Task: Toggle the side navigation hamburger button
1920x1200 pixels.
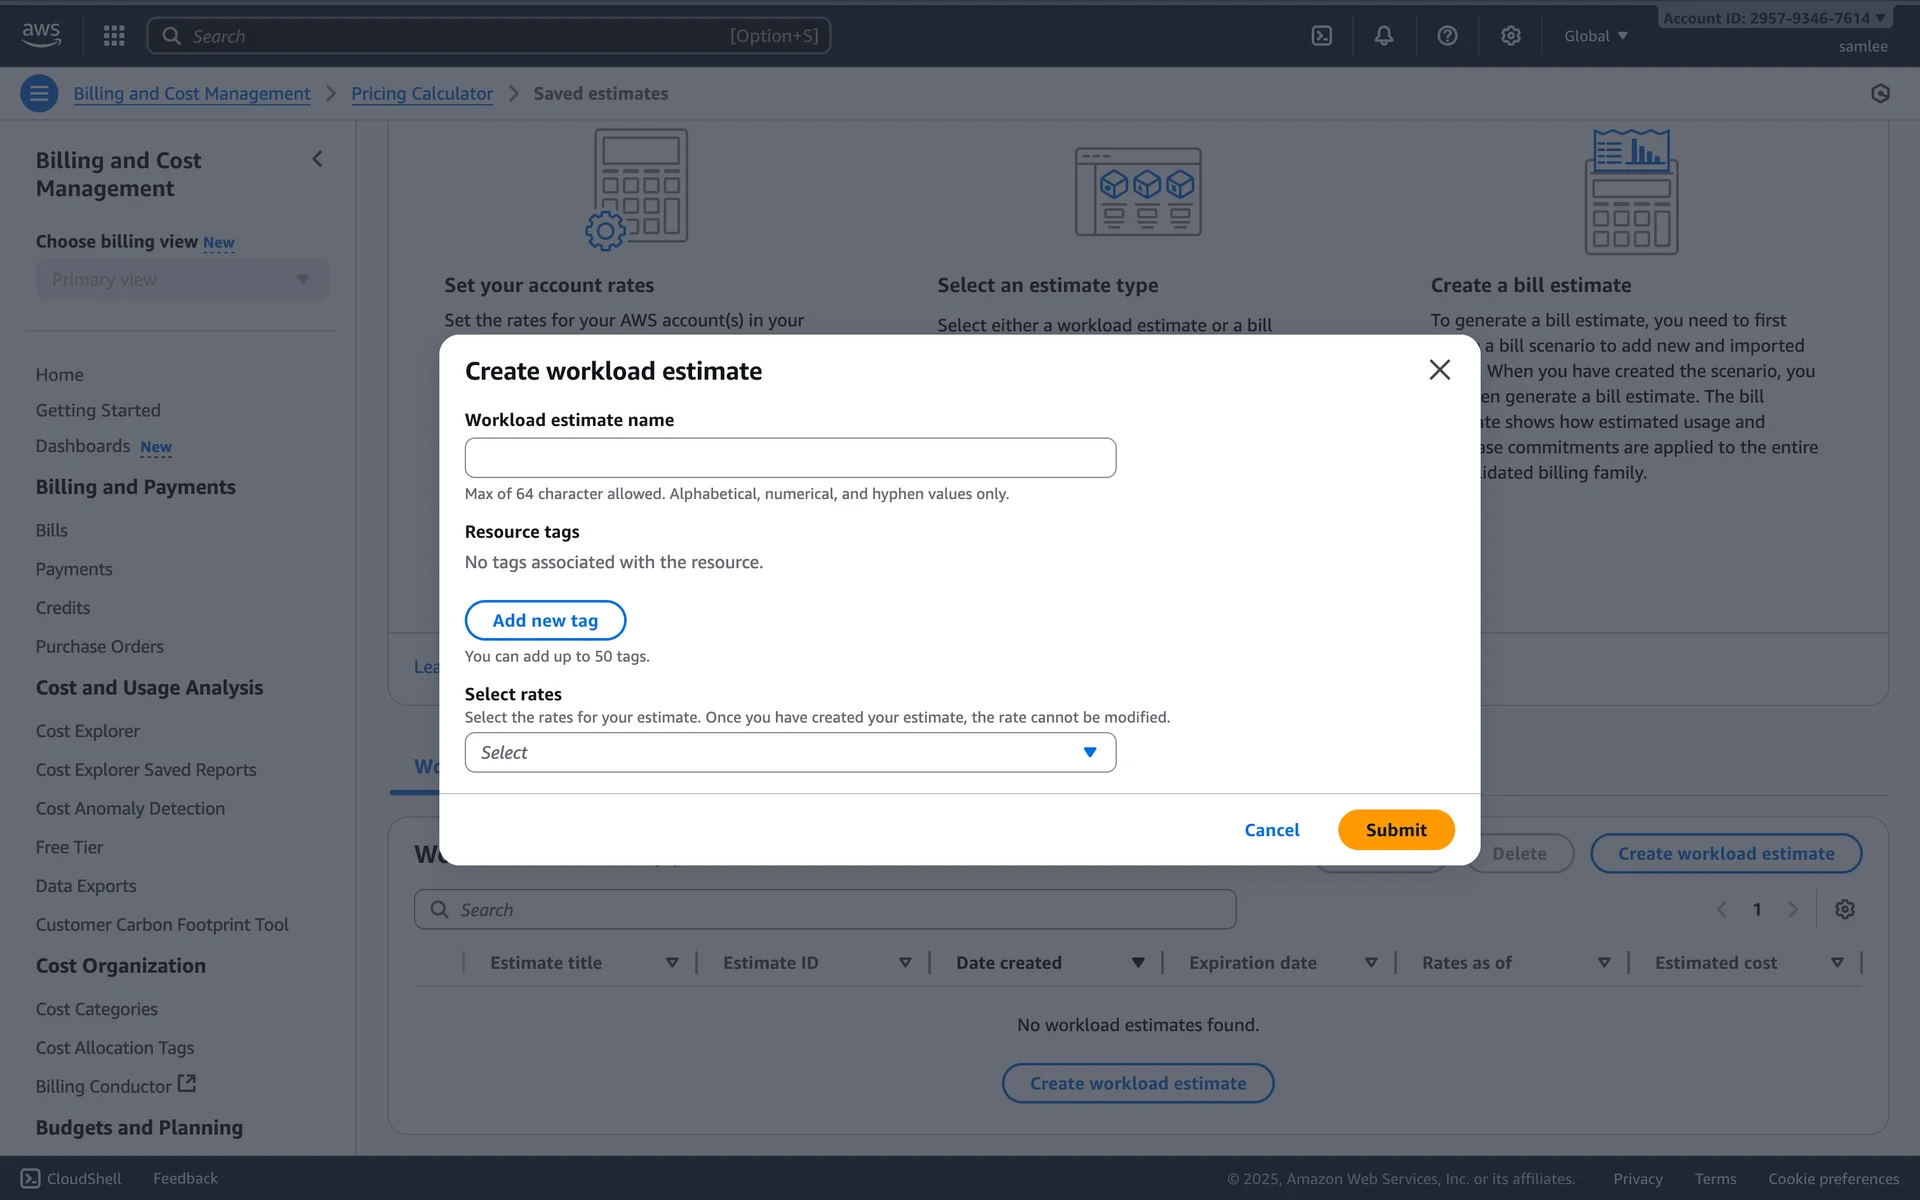Action: [x=39, y=94]
